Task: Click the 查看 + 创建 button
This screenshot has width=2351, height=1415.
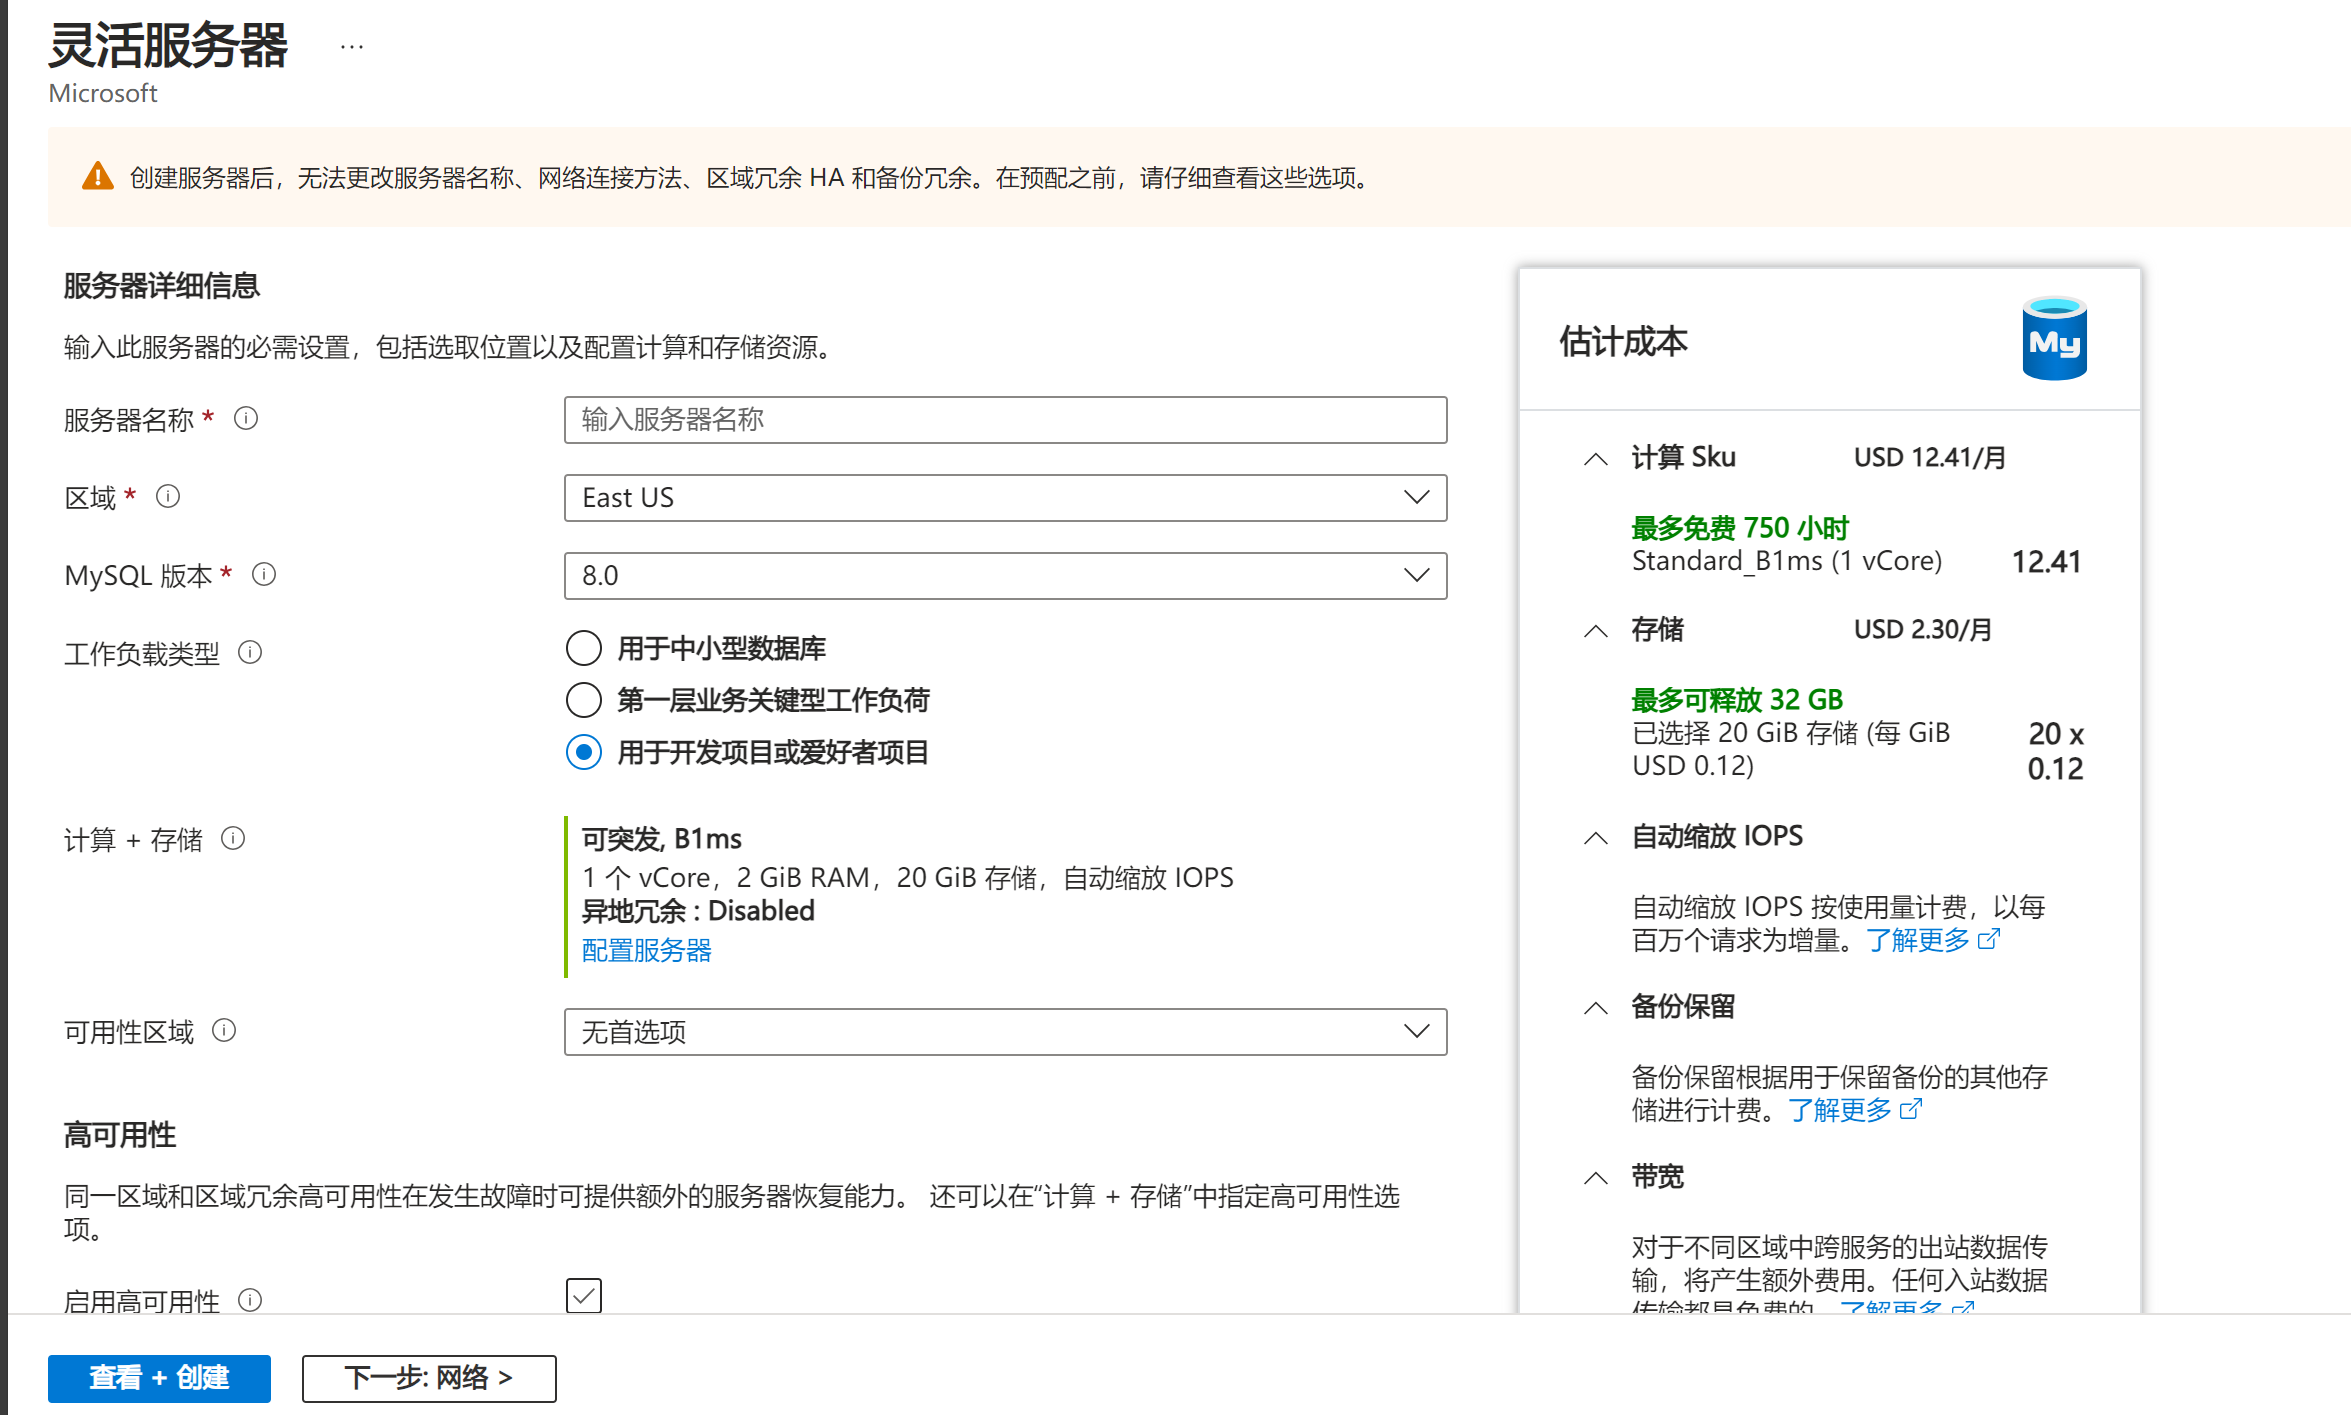Action: pos(159,1378)
